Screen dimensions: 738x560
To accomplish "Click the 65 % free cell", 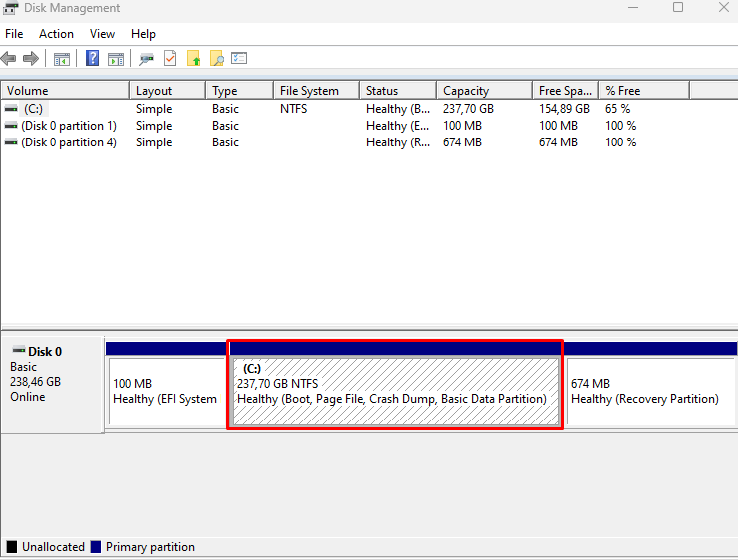I will [618, 109].
